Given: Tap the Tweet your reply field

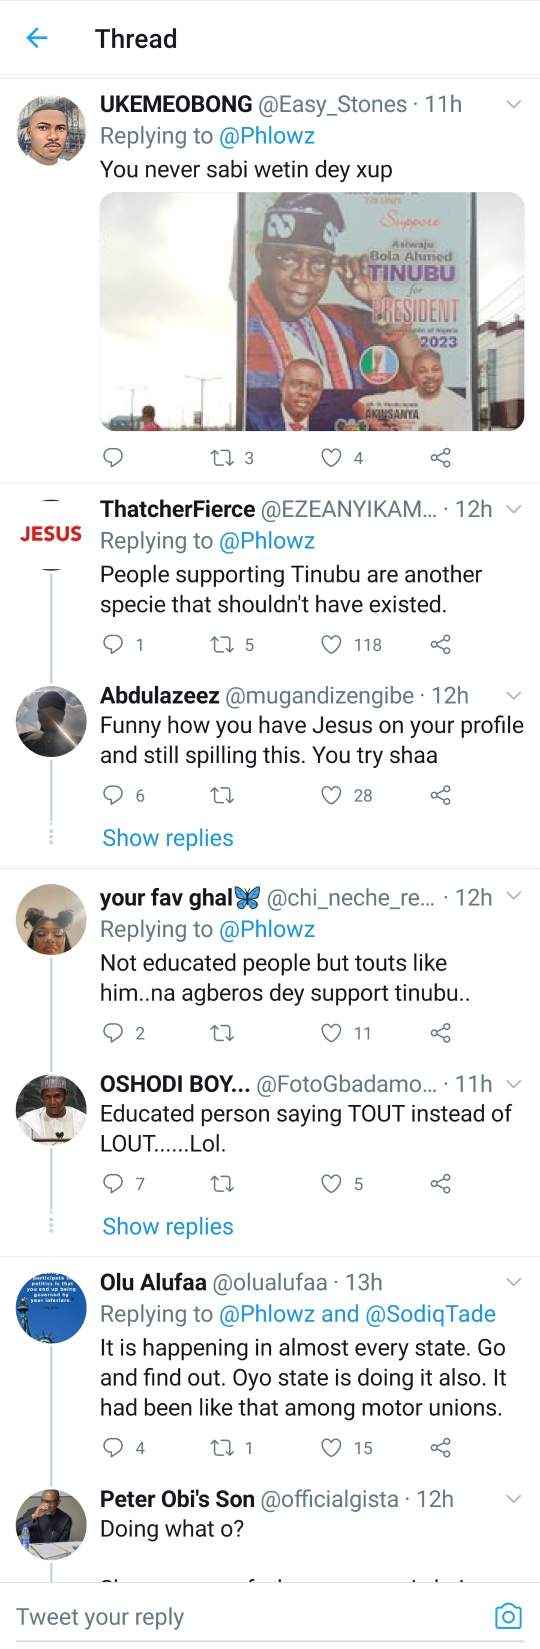Looking at the screenshot, I should click(250, 1616).
